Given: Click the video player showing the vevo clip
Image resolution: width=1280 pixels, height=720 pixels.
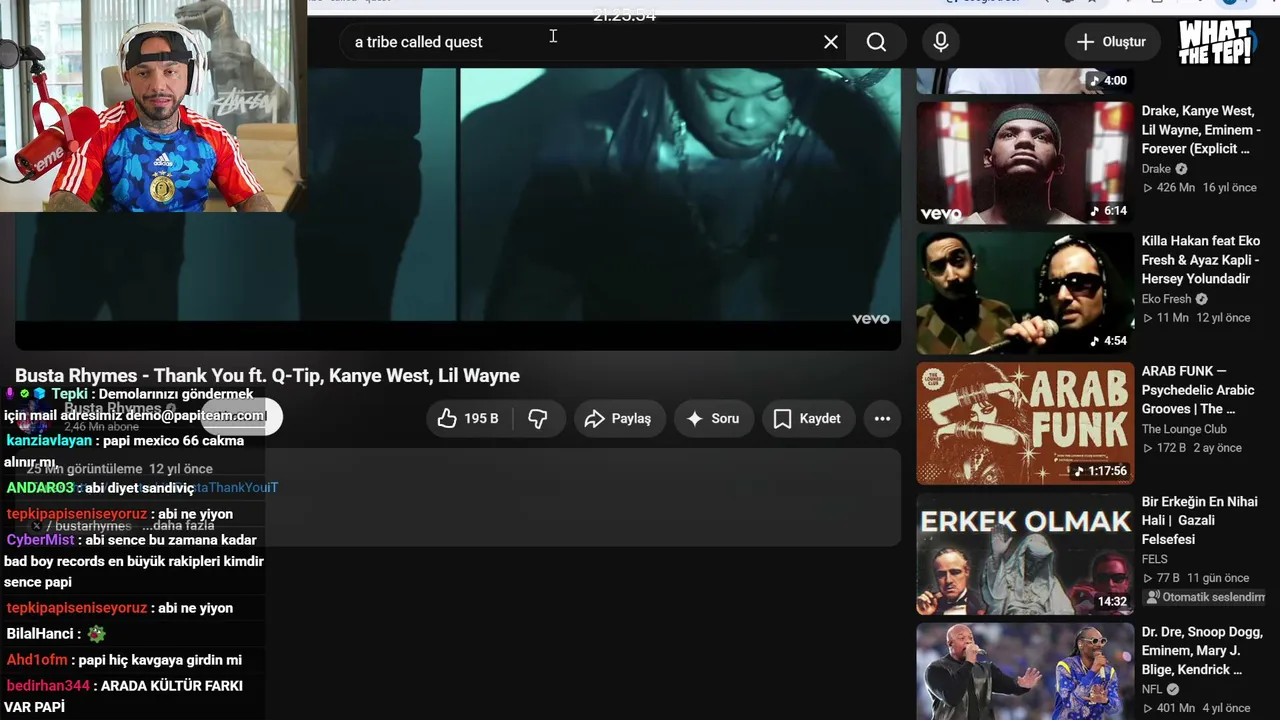Looking at the screenshot, I should (458, 209).
